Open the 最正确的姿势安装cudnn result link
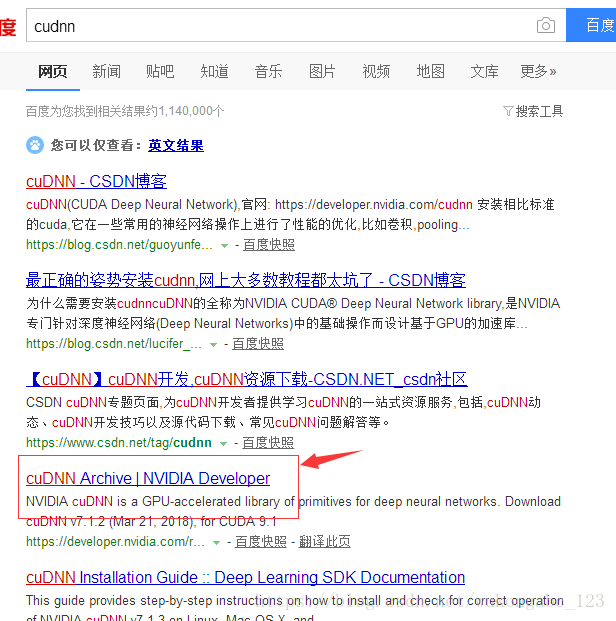This screenshot has width=616, height=621. pos(246,280)
